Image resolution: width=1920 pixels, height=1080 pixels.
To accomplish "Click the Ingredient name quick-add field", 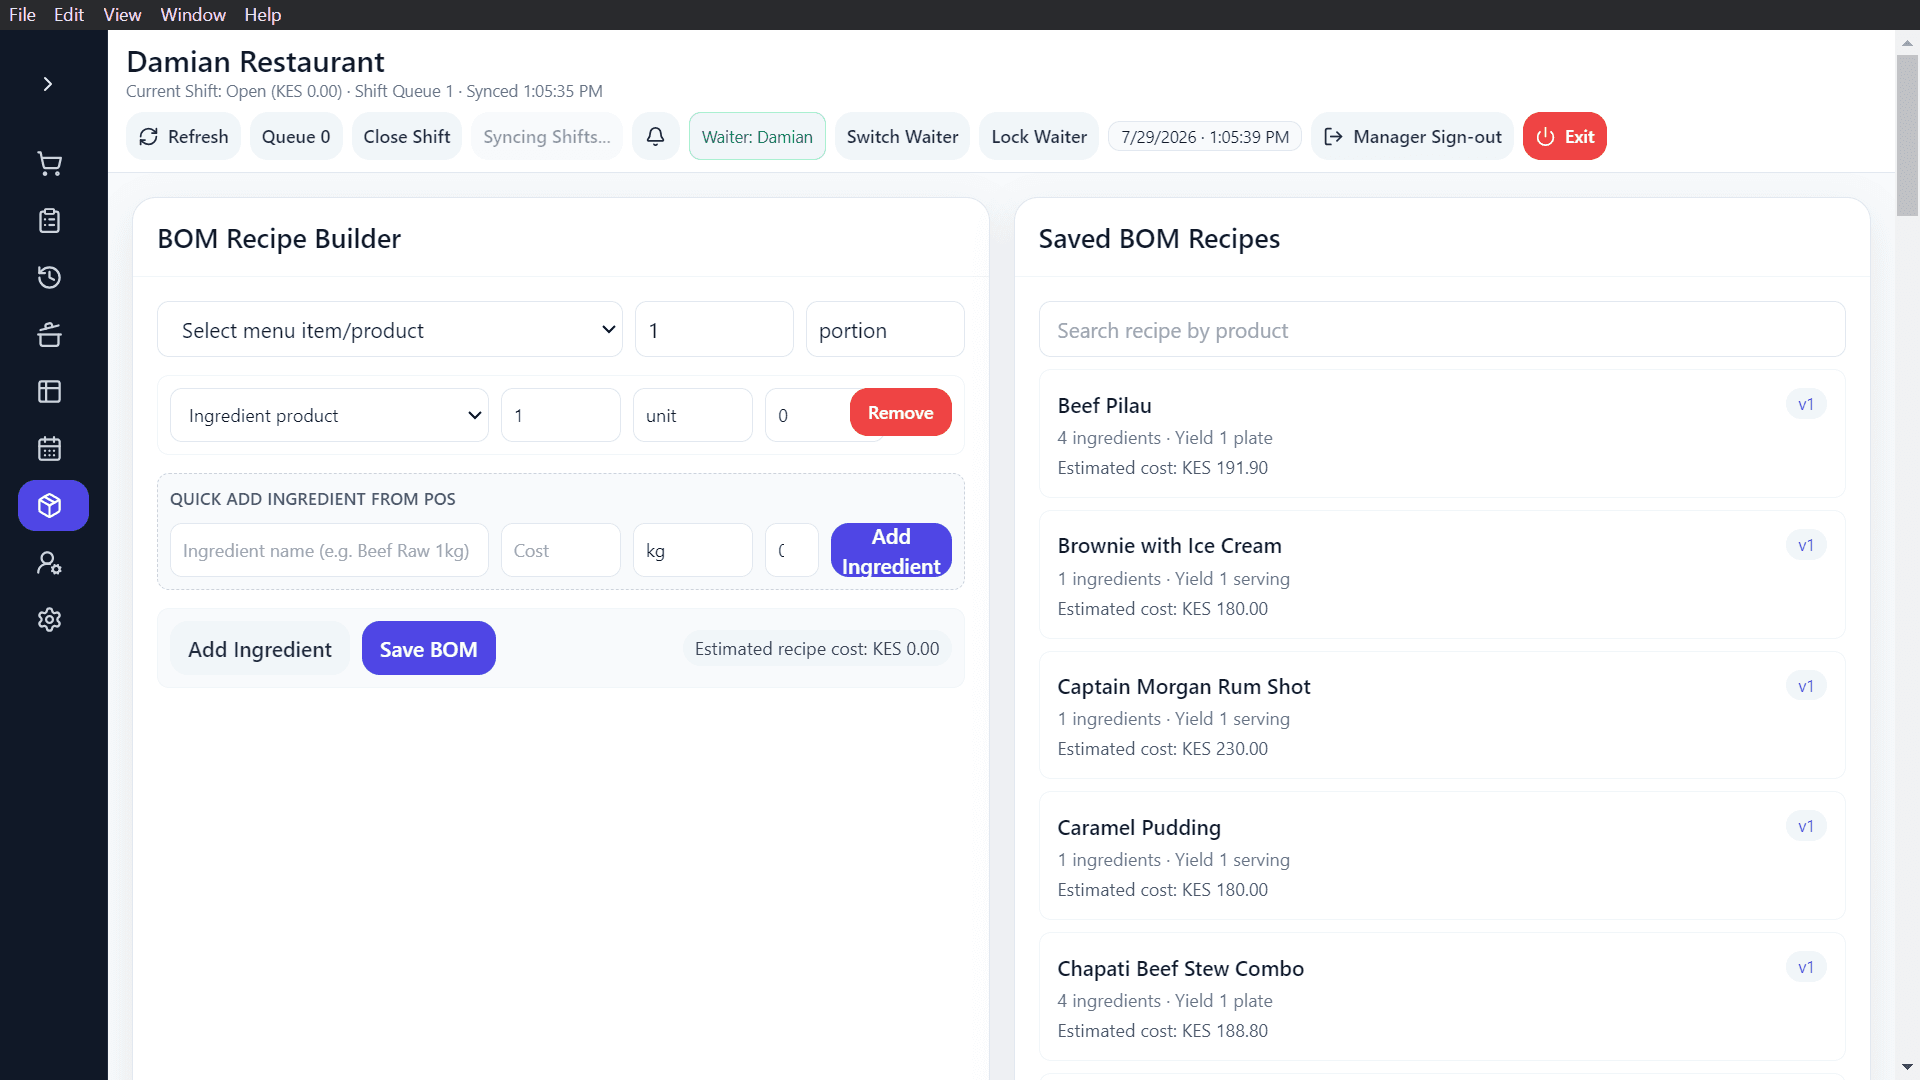I will [329, 550].
